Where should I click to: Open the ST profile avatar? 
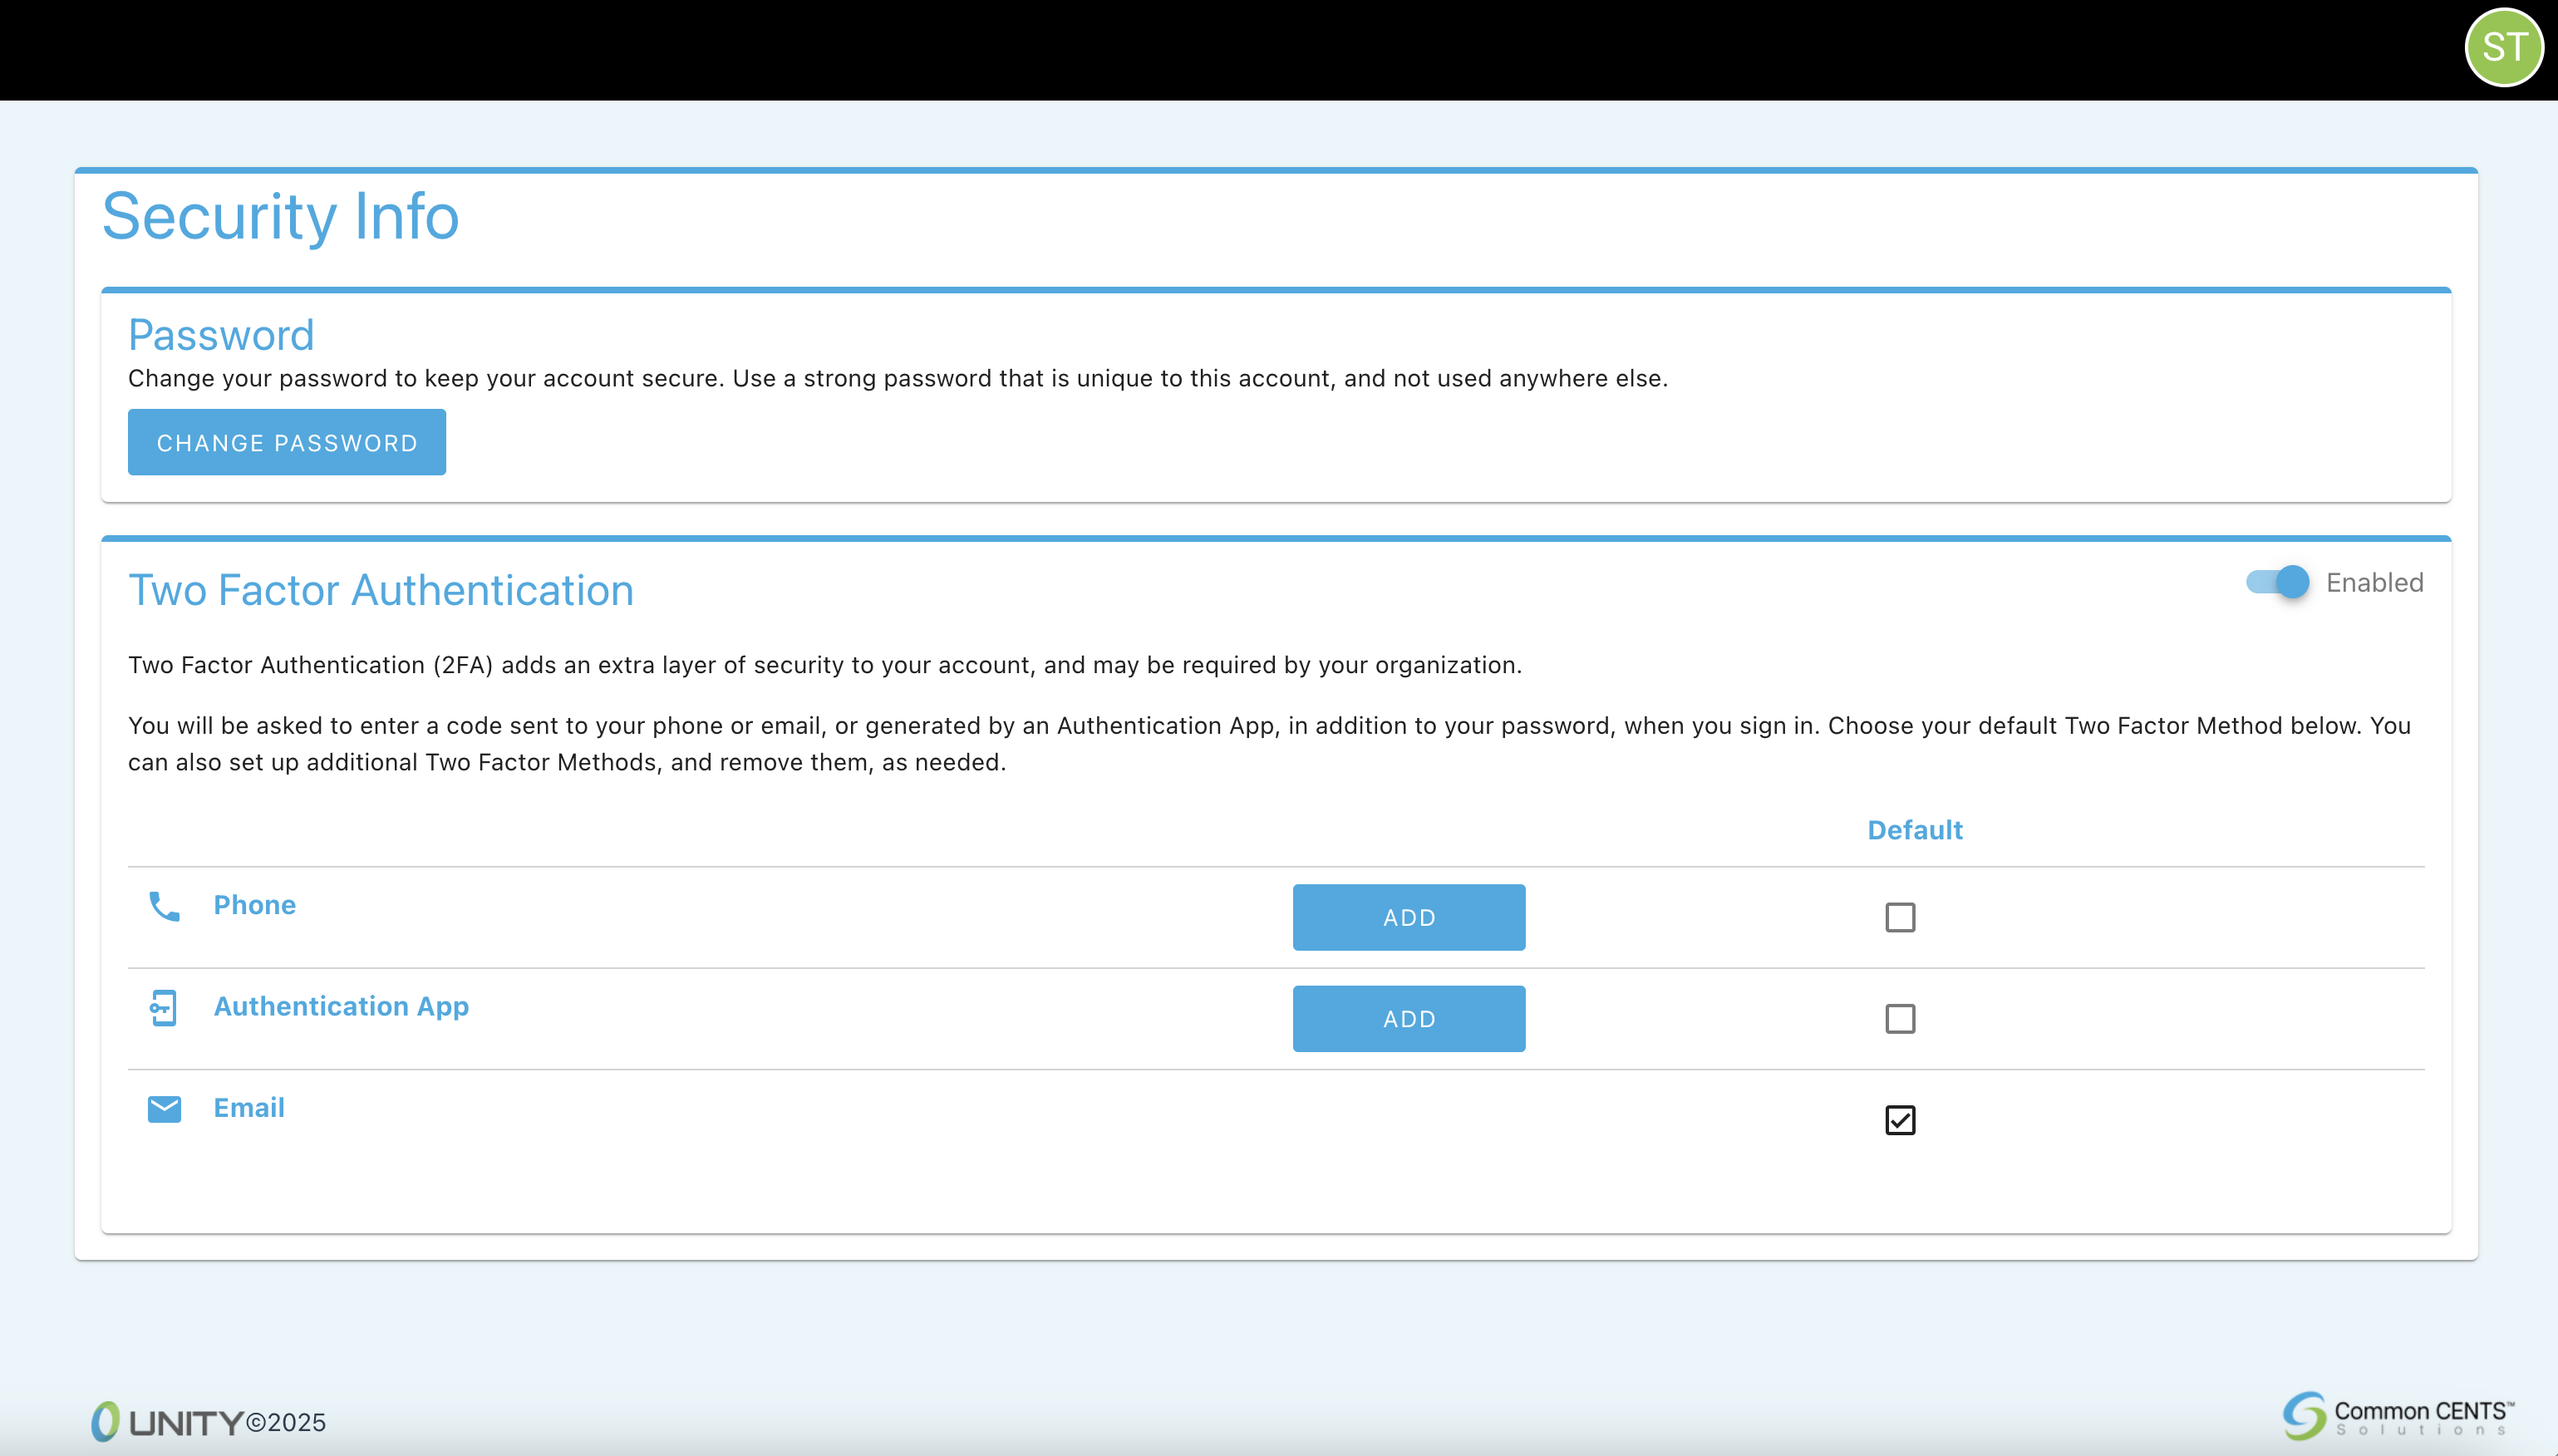pyautogui.click(x=2506, y=46)
